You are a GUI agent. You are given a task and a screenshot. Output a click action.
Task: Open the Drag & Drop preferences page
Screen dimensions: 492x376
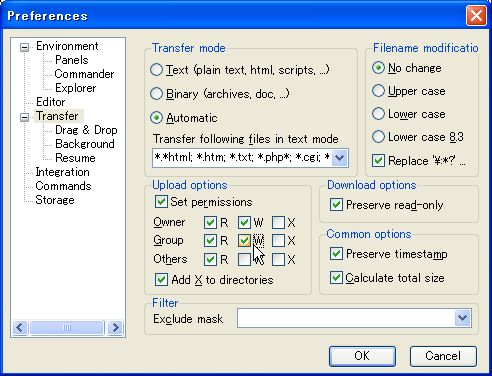tap(86, 130)
